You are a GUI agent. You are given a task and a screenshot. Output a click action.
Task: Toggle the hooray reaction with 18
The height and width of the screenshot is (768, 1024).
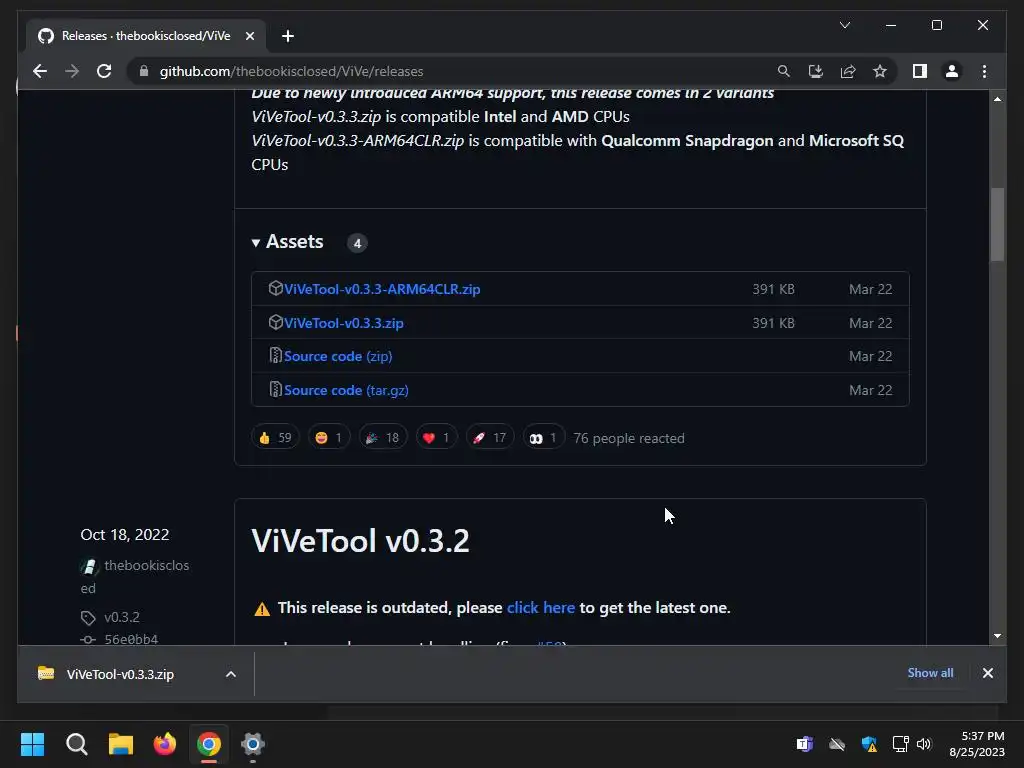coord(383,438)
